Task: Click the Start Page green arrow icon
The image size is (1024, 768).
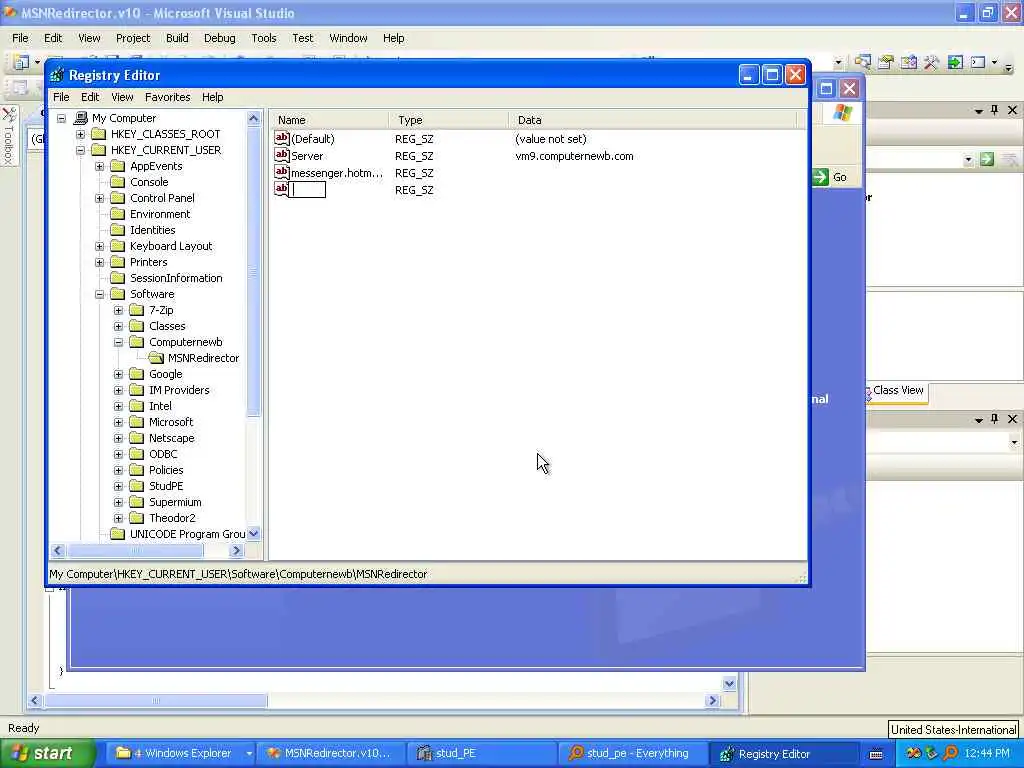Action: tap(955, 63)
